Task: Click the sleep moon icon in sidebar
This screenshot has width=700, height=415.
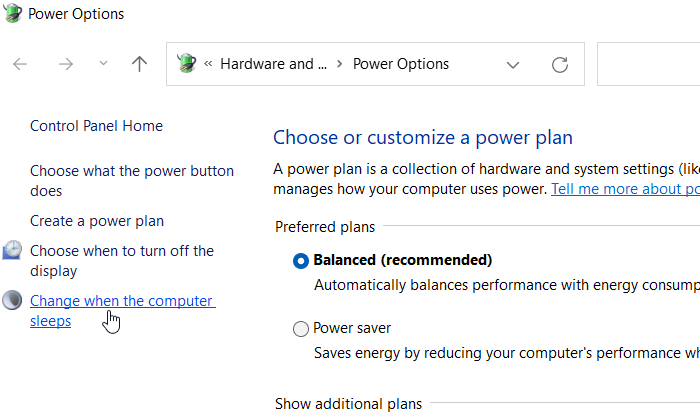Action: (12, 300)
